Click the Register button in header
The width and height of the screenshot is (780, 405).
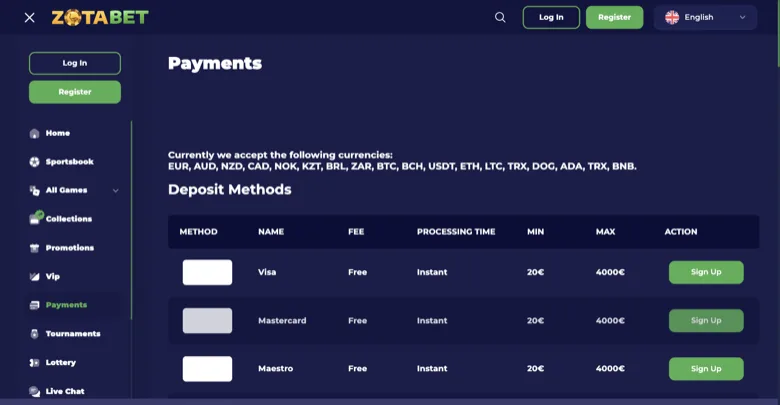click(614, 17)
